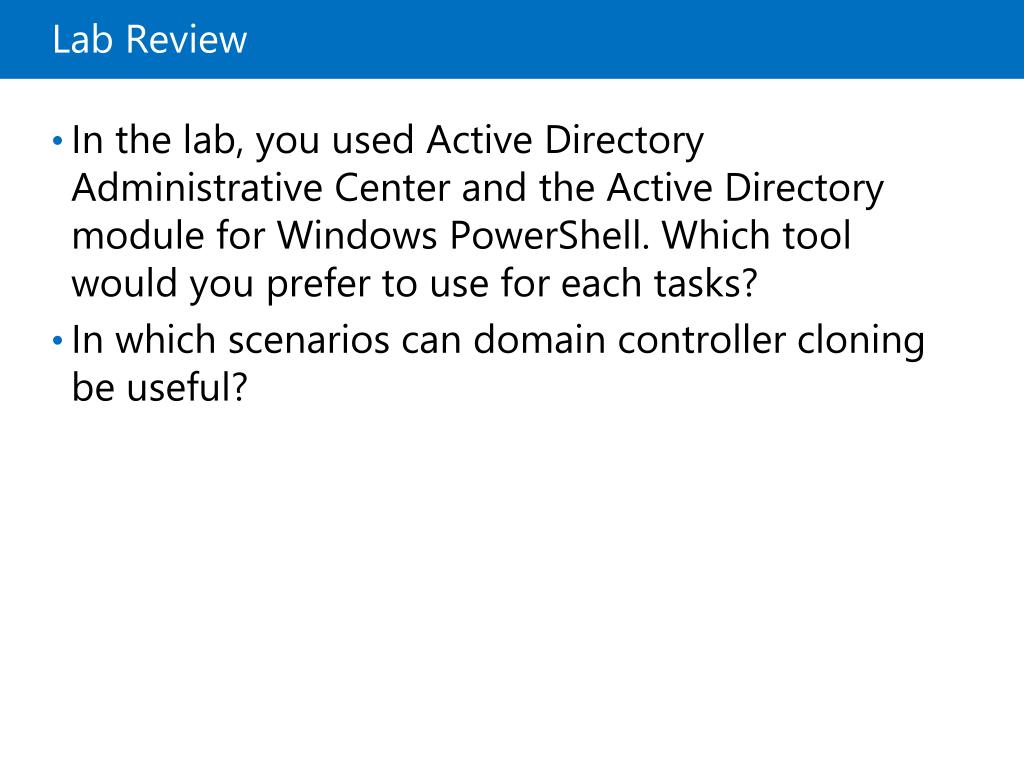Click the empty white area below the bullets
This screenshot has width=1024, height=768.
click(x=512, y=575)
